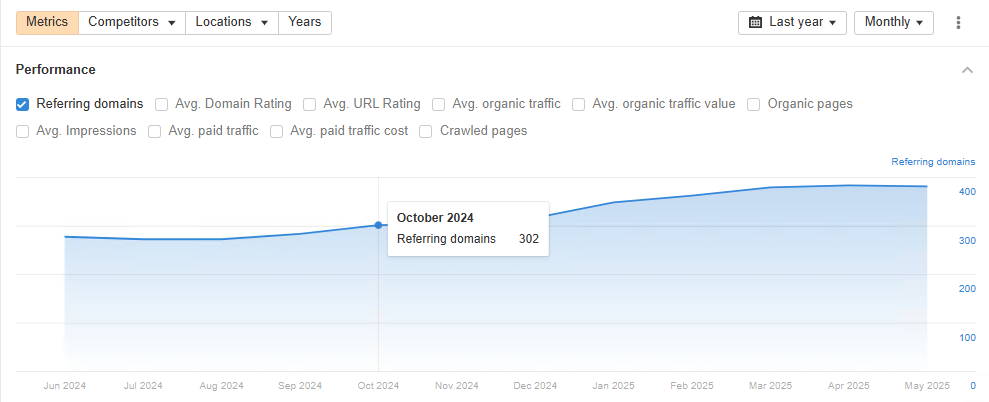Enable the Avg. organic traffic value checkbox
The image size is (989, 402).
tap(578, 104)
